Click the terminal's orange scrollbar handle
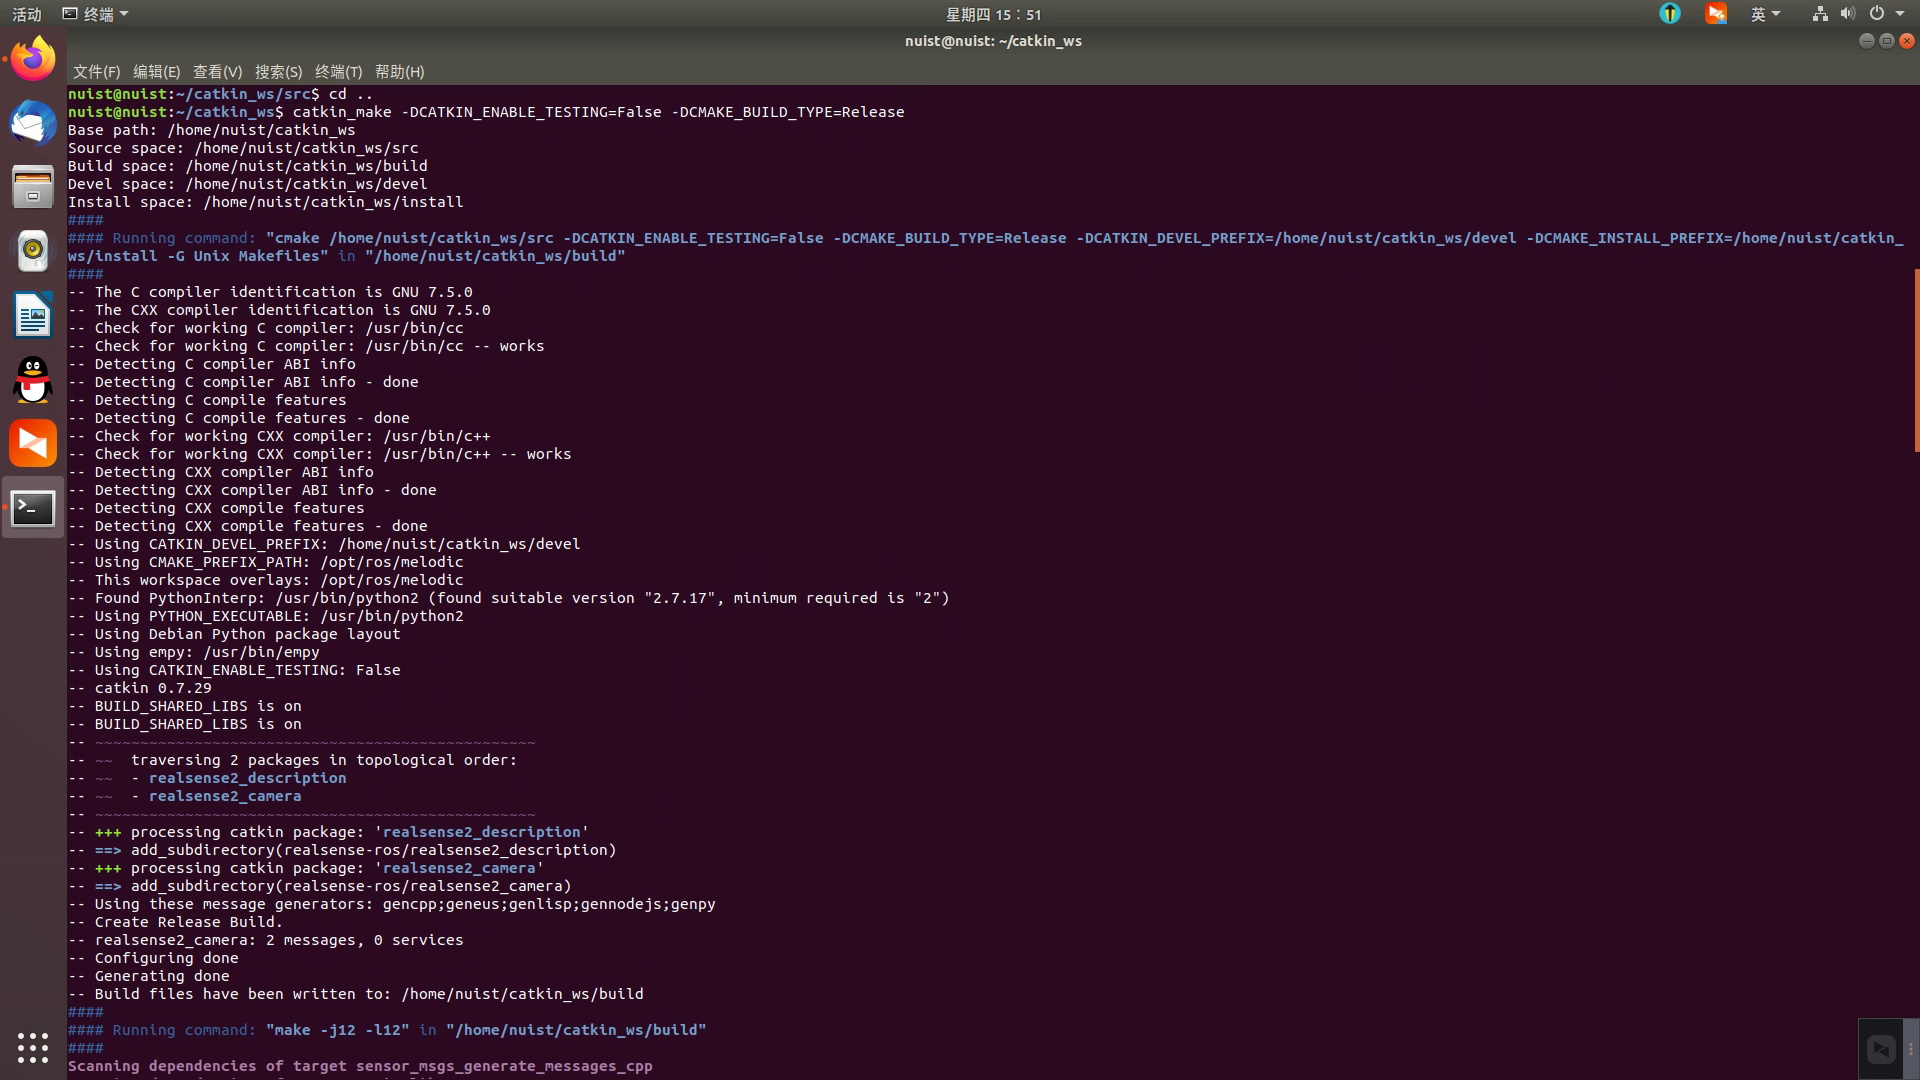 (x=1916, y=360)
